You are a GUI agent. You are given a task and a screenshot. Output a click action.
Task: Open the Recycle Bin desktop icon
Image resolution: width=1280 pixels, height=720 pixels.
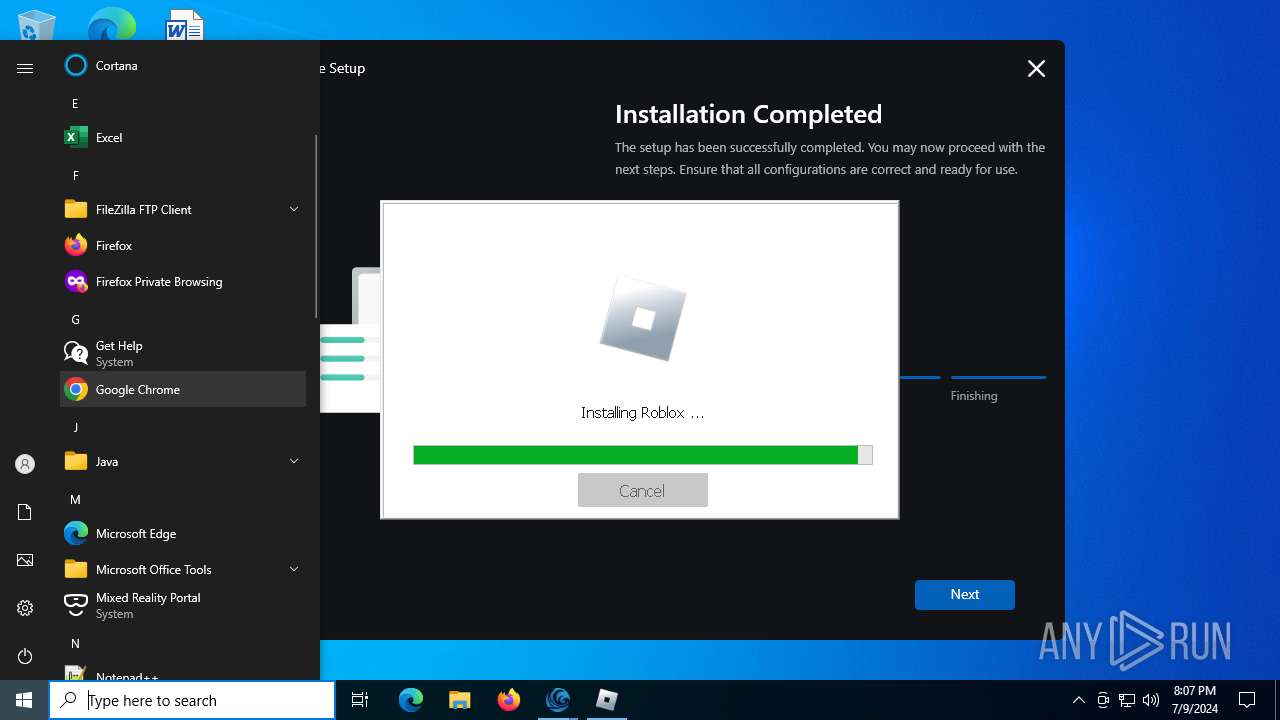[37, 24]
